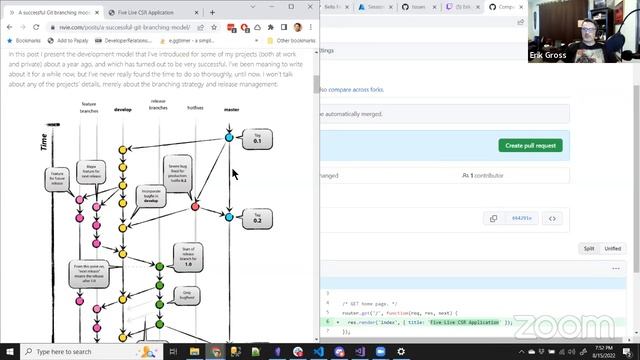
Task: Open Task View on the taskbar
Action: [173, 351]
